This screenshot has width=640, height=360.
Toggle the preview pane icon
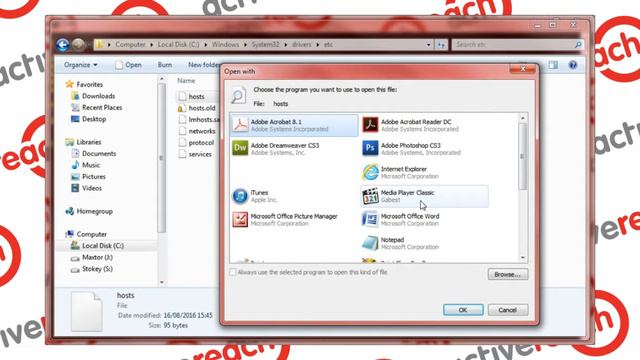click(x=553, y=65)
